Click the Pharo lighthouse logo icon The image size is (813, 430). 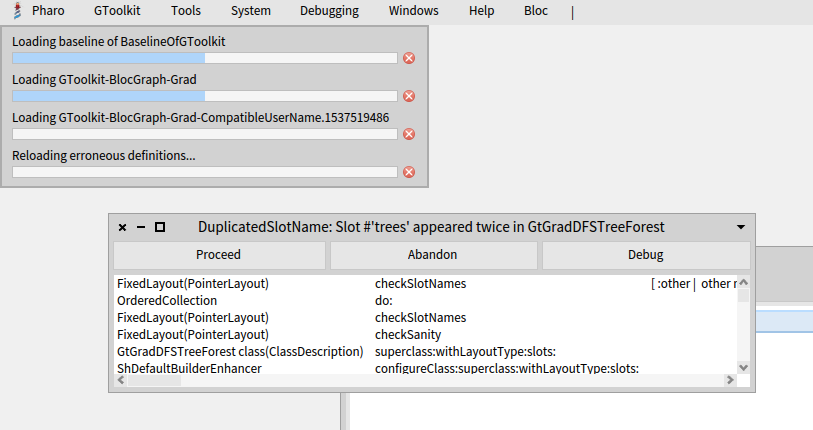click(x=17, y=11)
